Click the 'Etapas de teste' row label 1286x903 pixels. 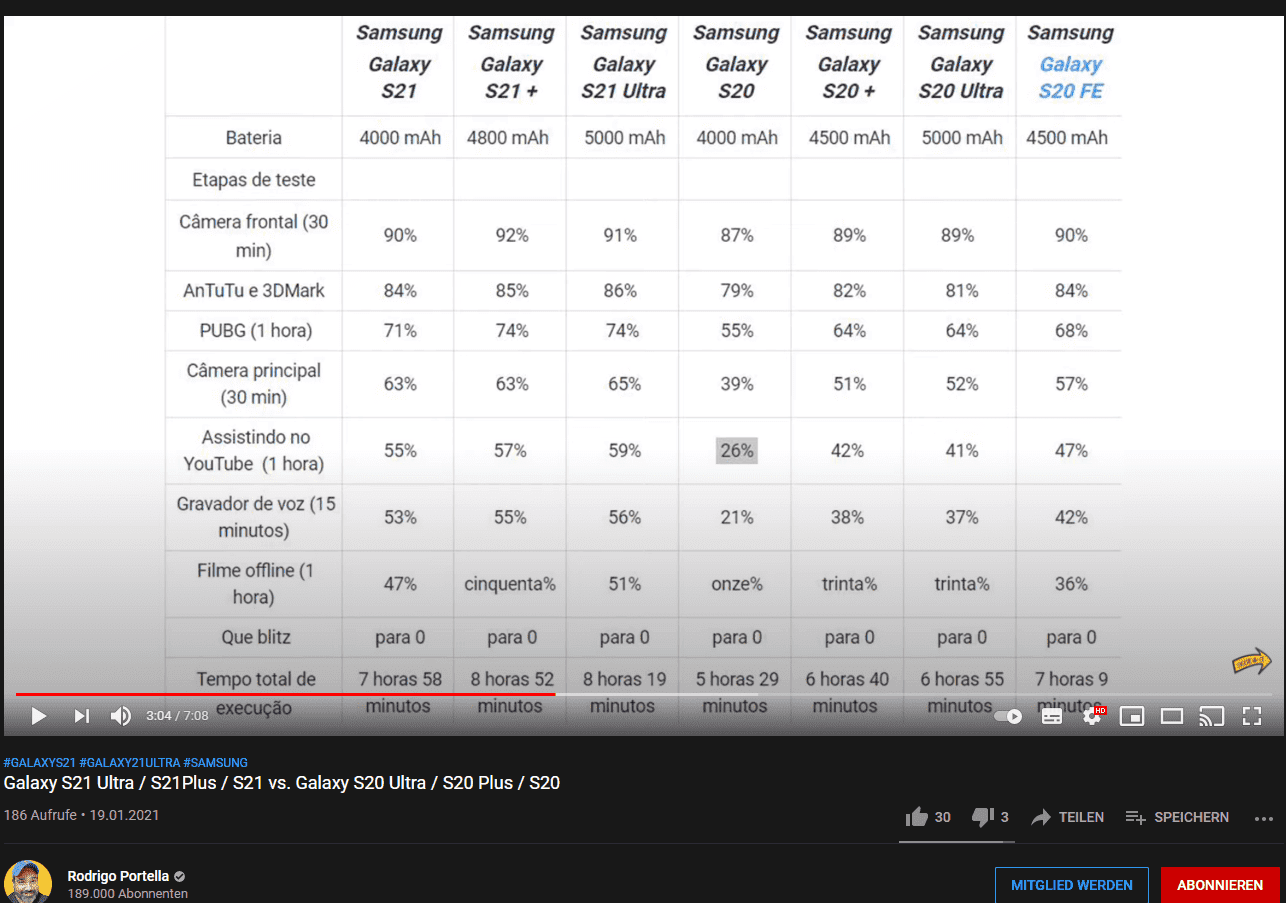tap(254, 180)
